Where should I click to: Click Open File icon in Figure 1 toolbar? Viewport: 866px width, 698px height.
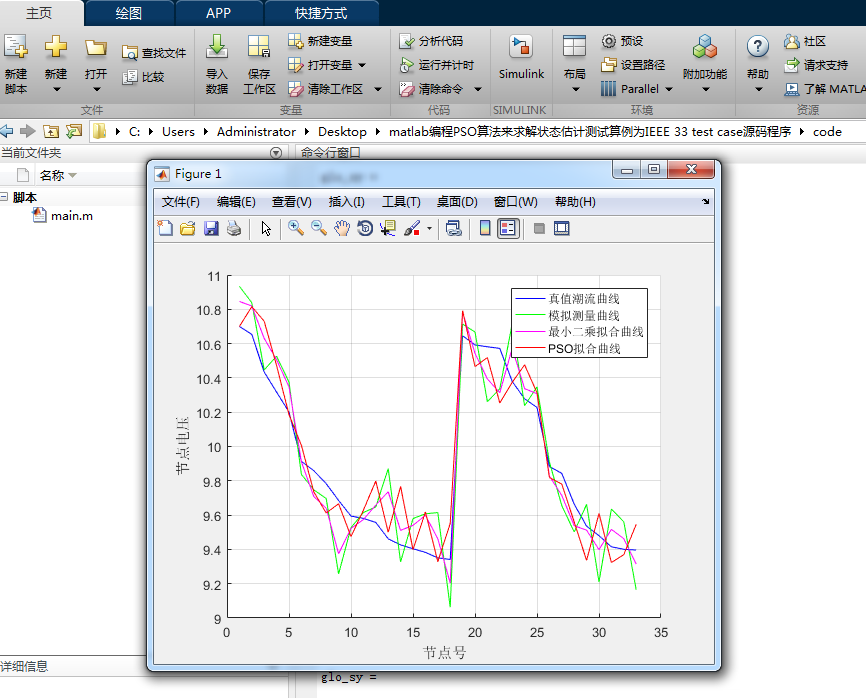[x=188, y=228]
